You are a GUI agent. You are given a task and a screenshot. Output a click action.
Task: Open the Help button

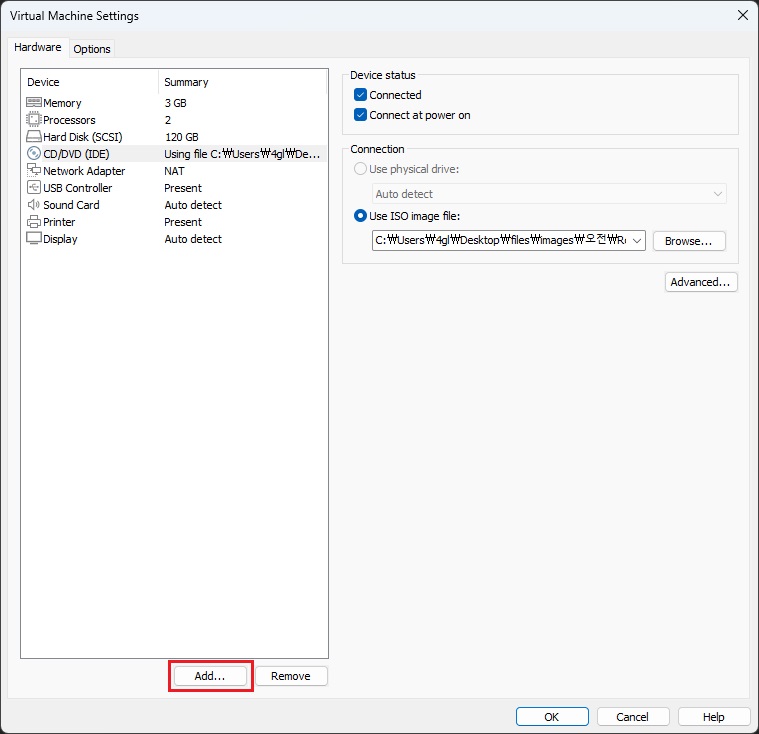[x=713, y=717]
